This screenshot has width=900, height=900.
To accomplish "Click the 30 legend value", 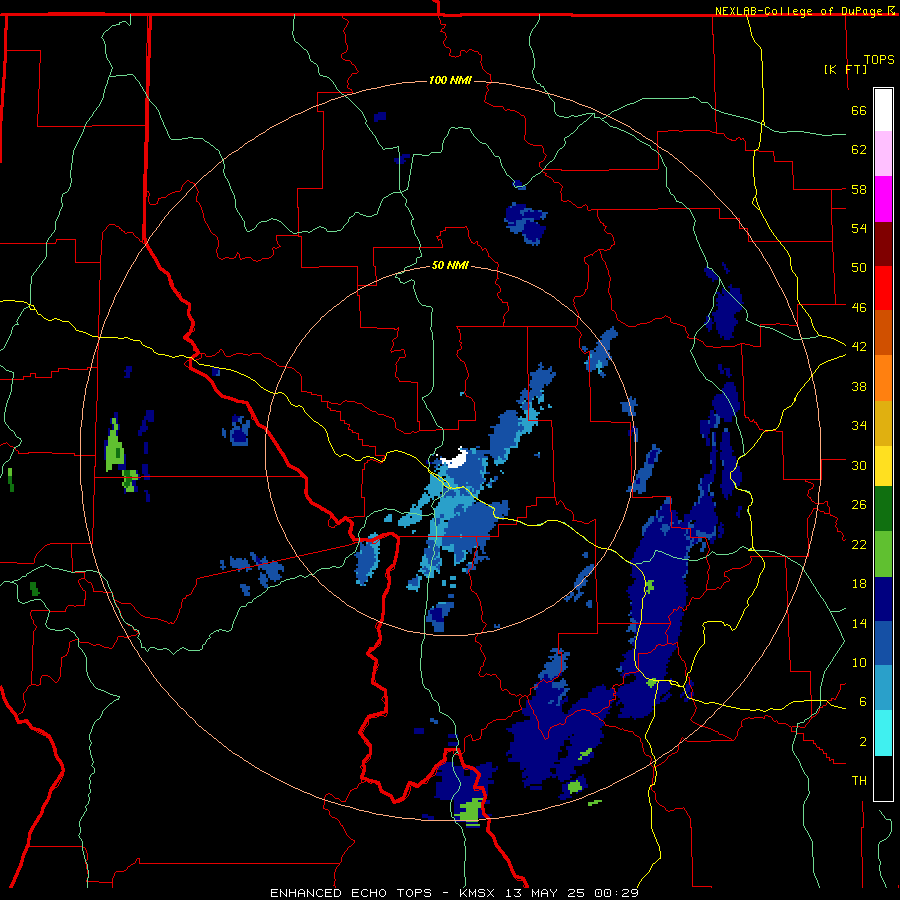I will (859, 465).
